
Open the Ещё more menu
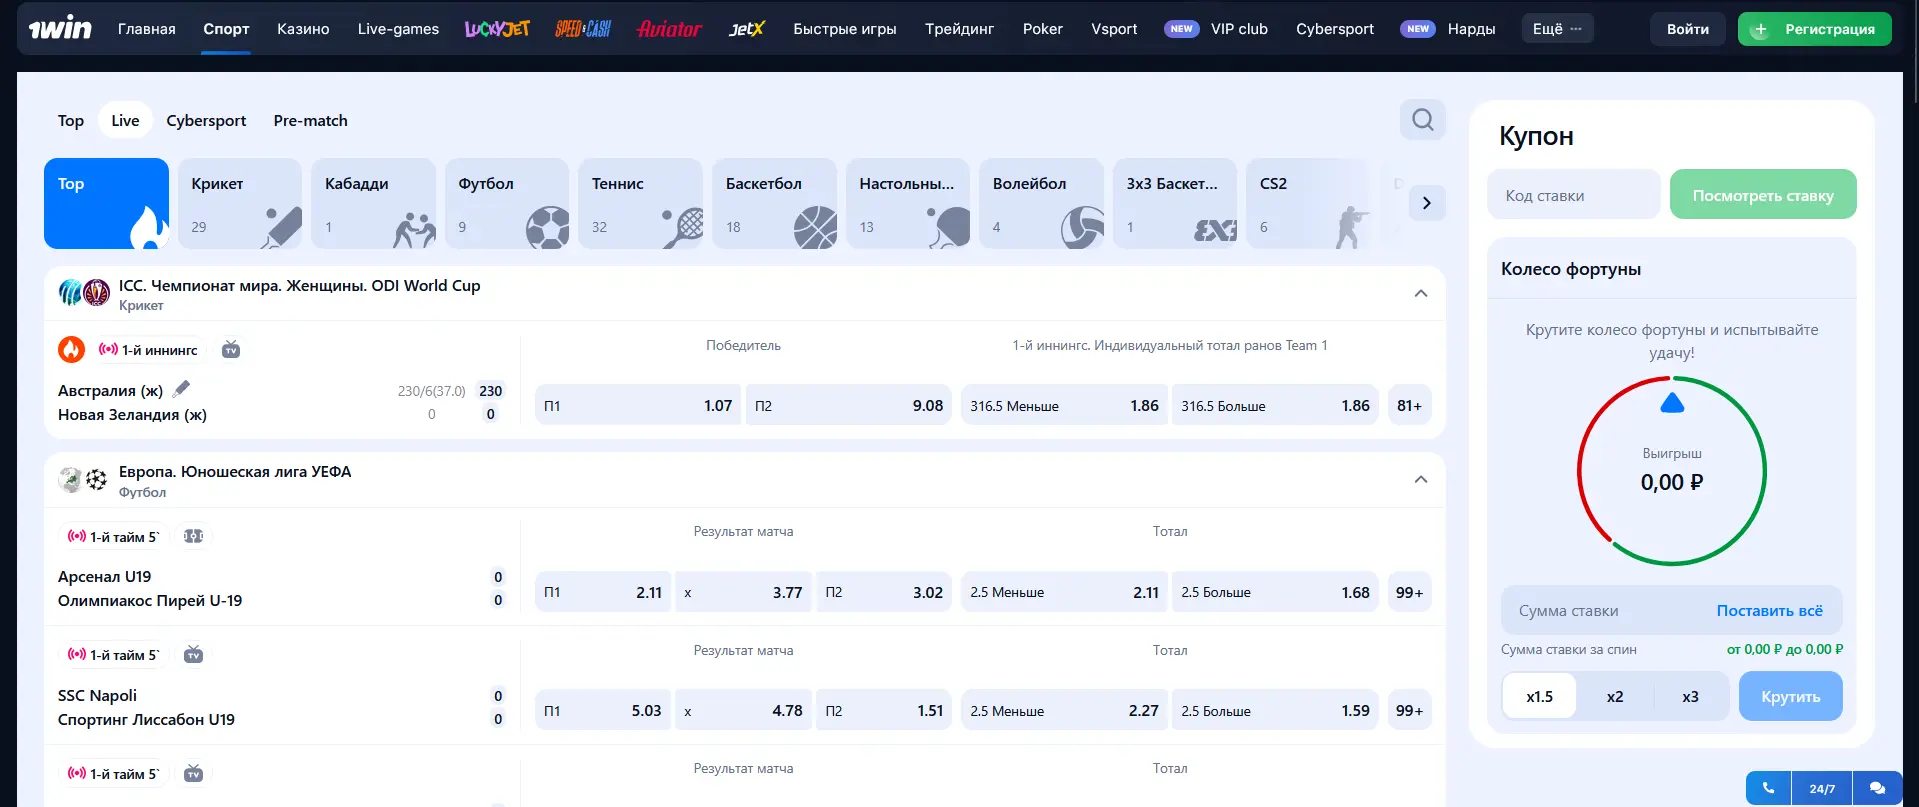[x=1556, y=29]
